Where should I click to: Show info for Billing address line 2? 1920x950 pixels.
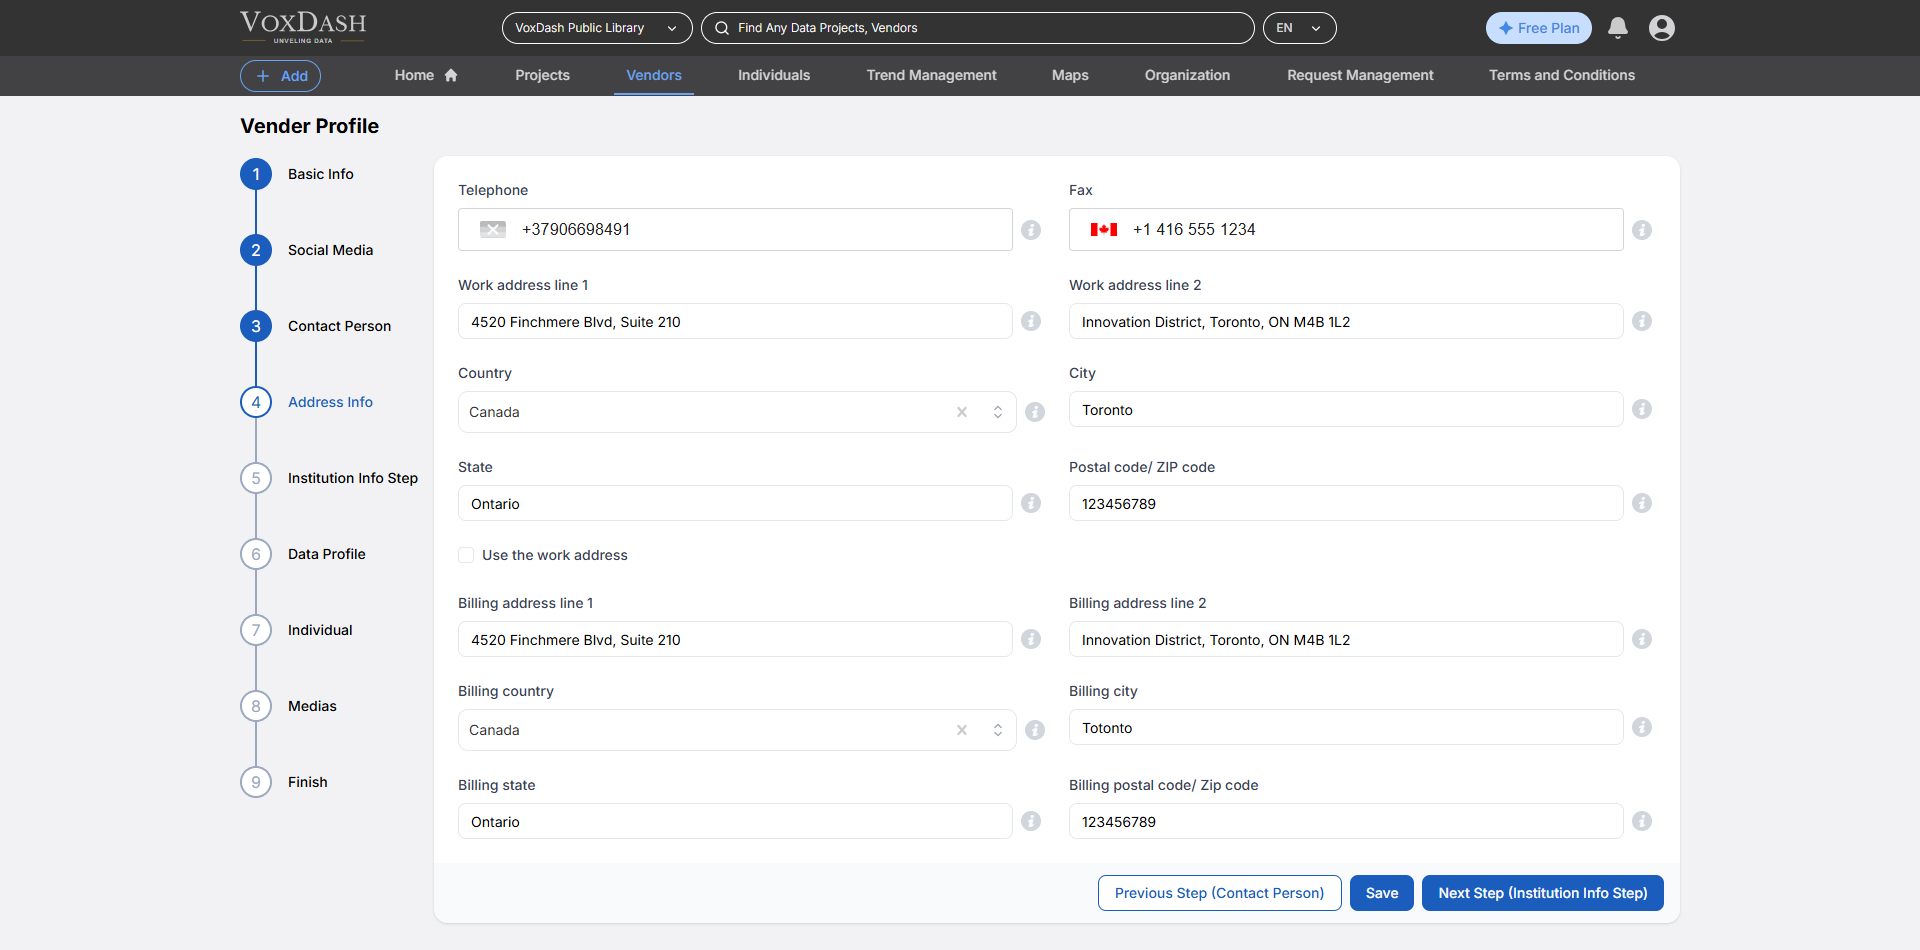(1642, 639)
